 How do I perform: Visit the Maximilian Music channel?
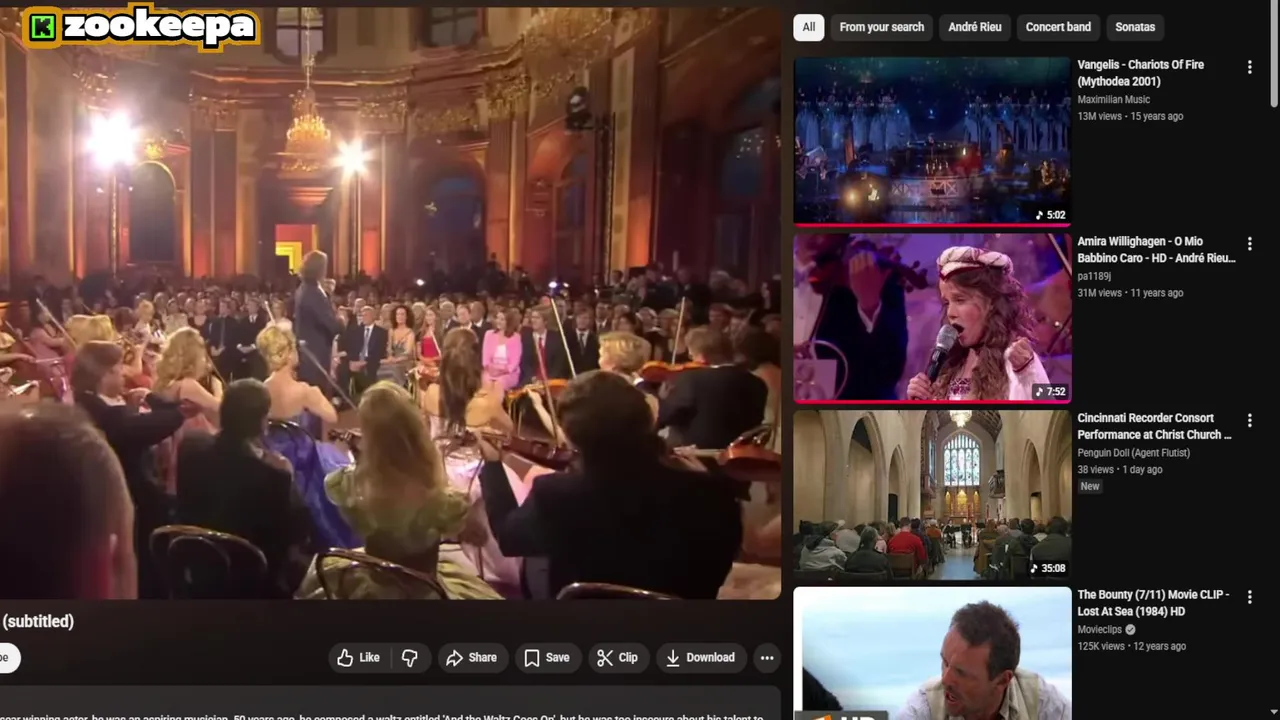coord(1113,99)
